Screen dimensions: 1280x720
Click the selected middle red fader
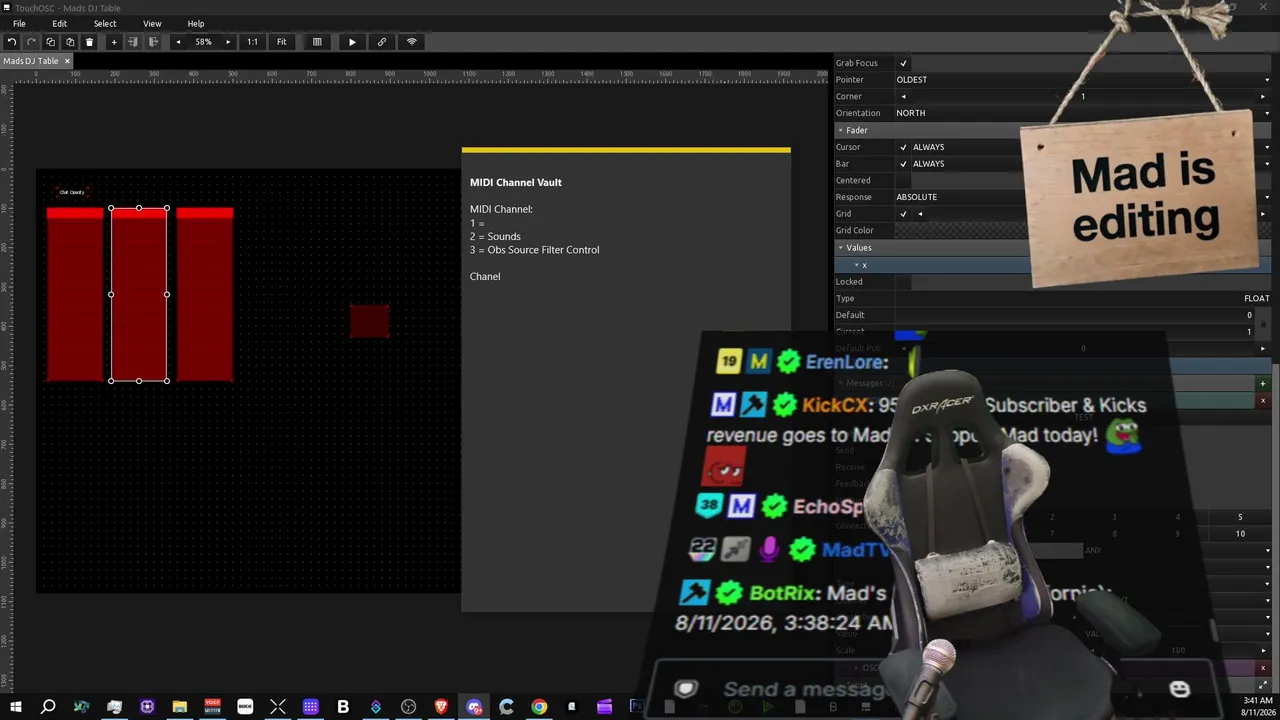139,294
